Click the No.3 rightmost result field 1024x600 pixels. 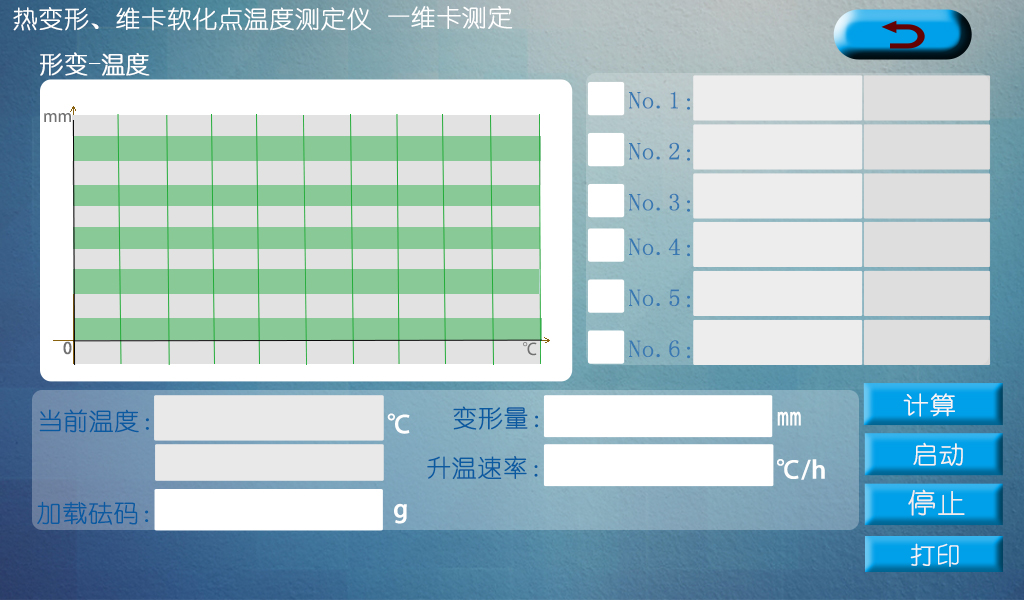click(926, 197)
